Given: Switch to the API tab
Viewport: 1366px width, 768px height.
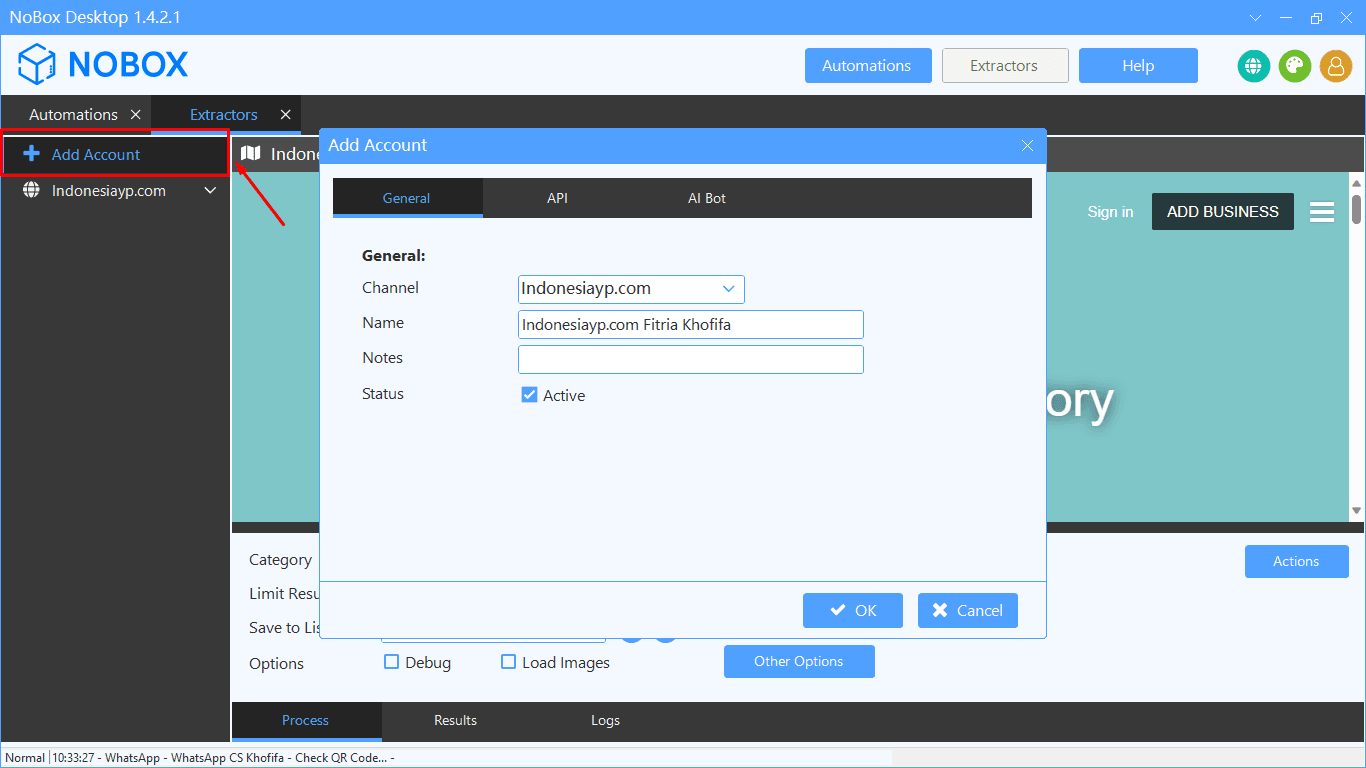Looking at the screenshot, I should [557, 197].
